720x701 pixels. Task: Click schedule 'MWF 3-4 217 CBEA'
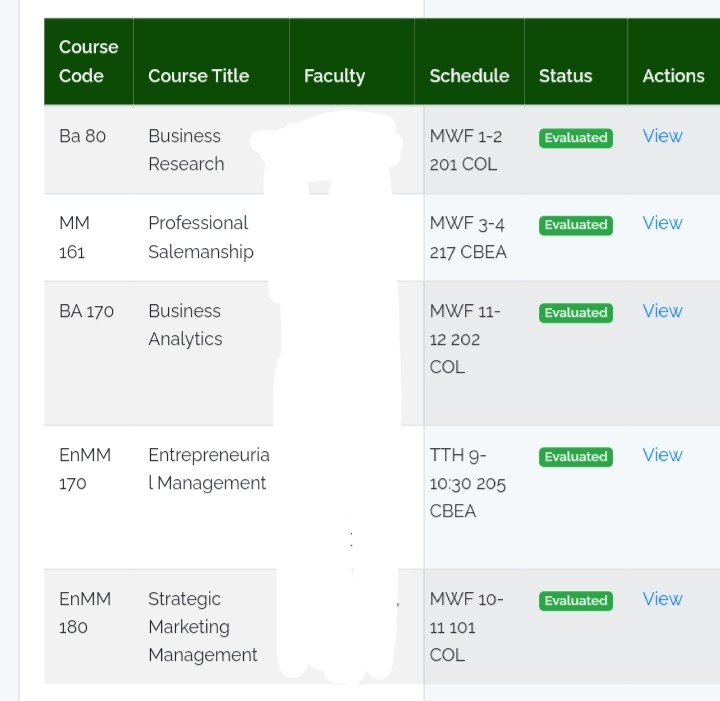[x=468, y=237]
